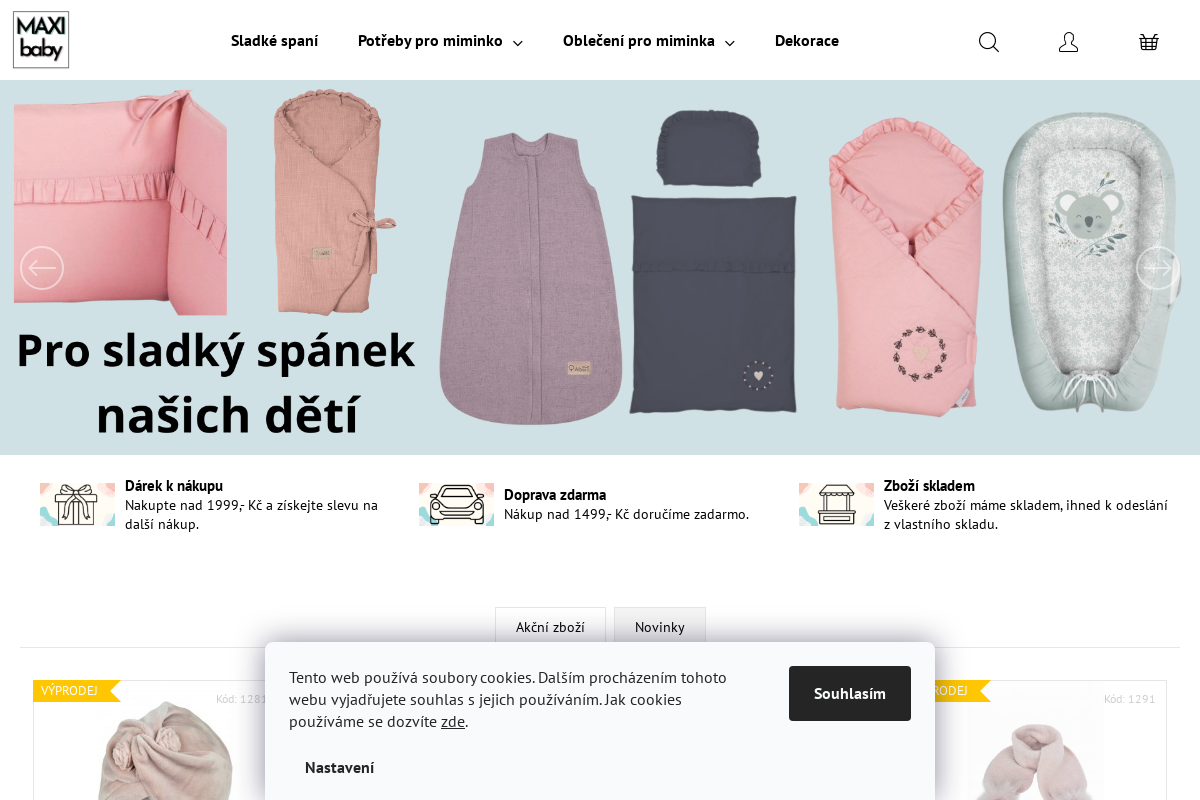Click the gift box icon
Viewport: 1200px width, 800px height.
coord(77,504)
